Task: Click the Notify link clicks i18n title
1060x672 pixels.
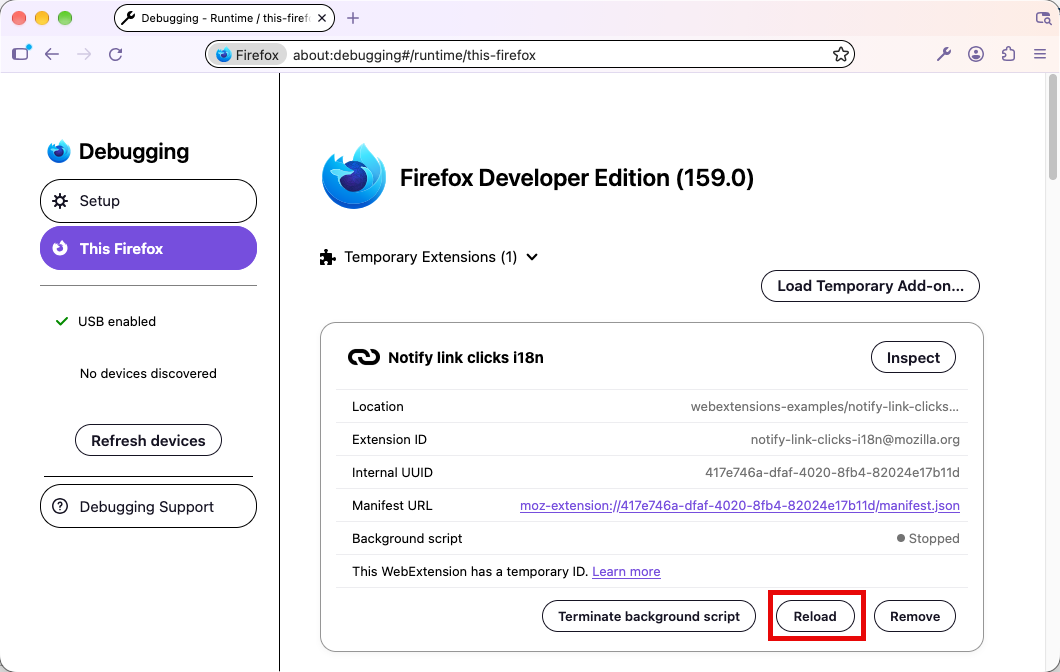Action: [x=466, y=358]
